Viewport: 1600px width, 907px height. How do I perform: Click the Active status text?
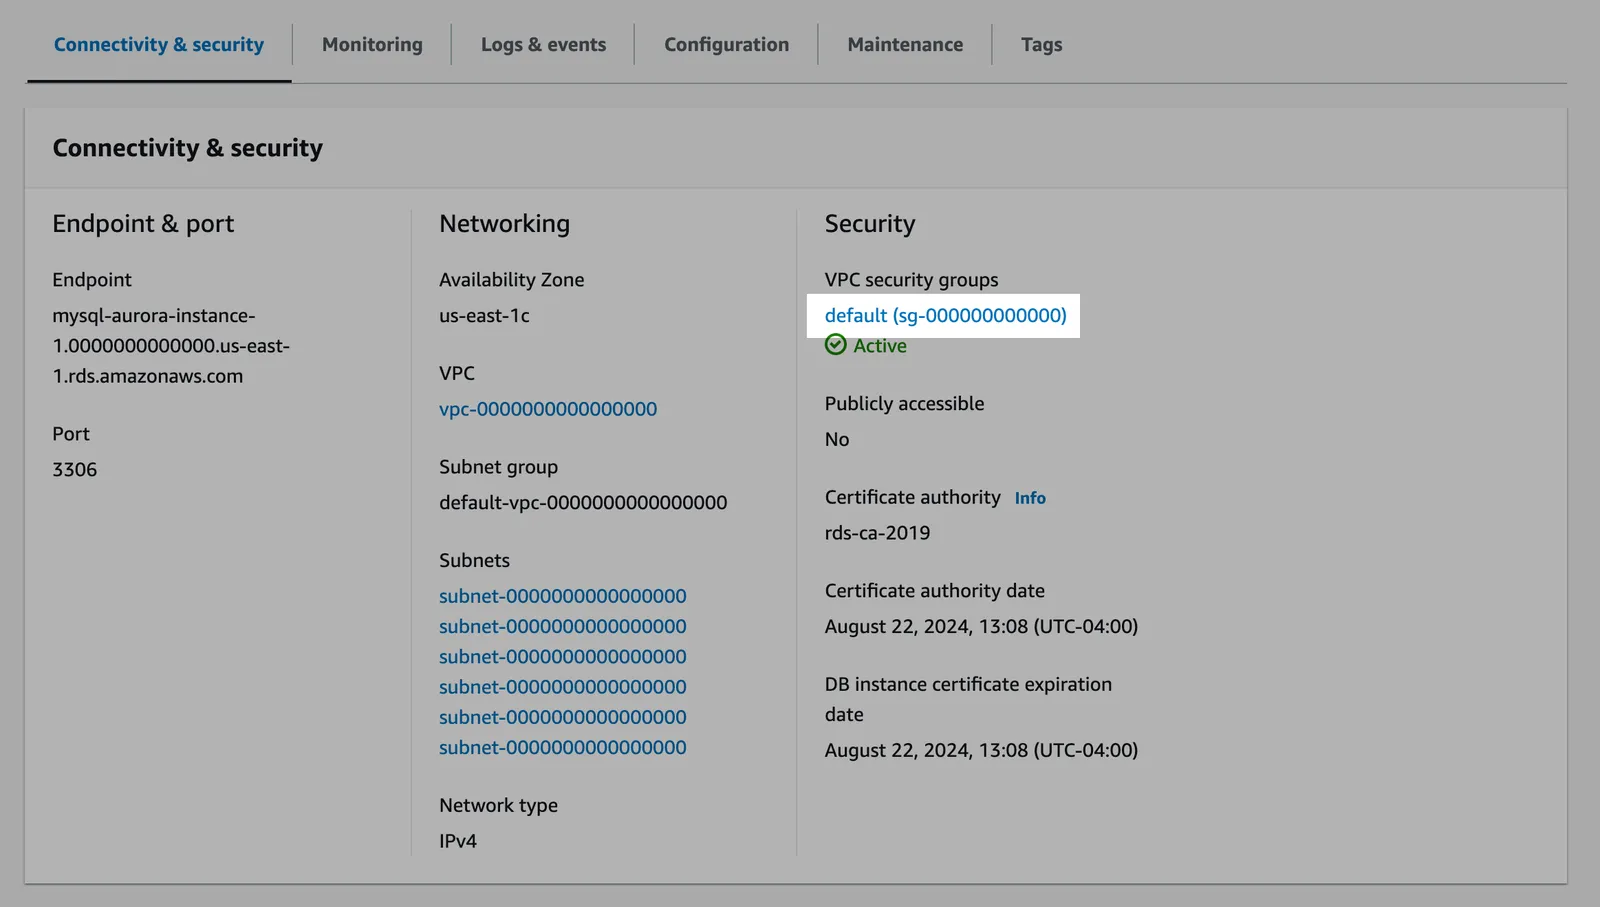coord(880,346)
